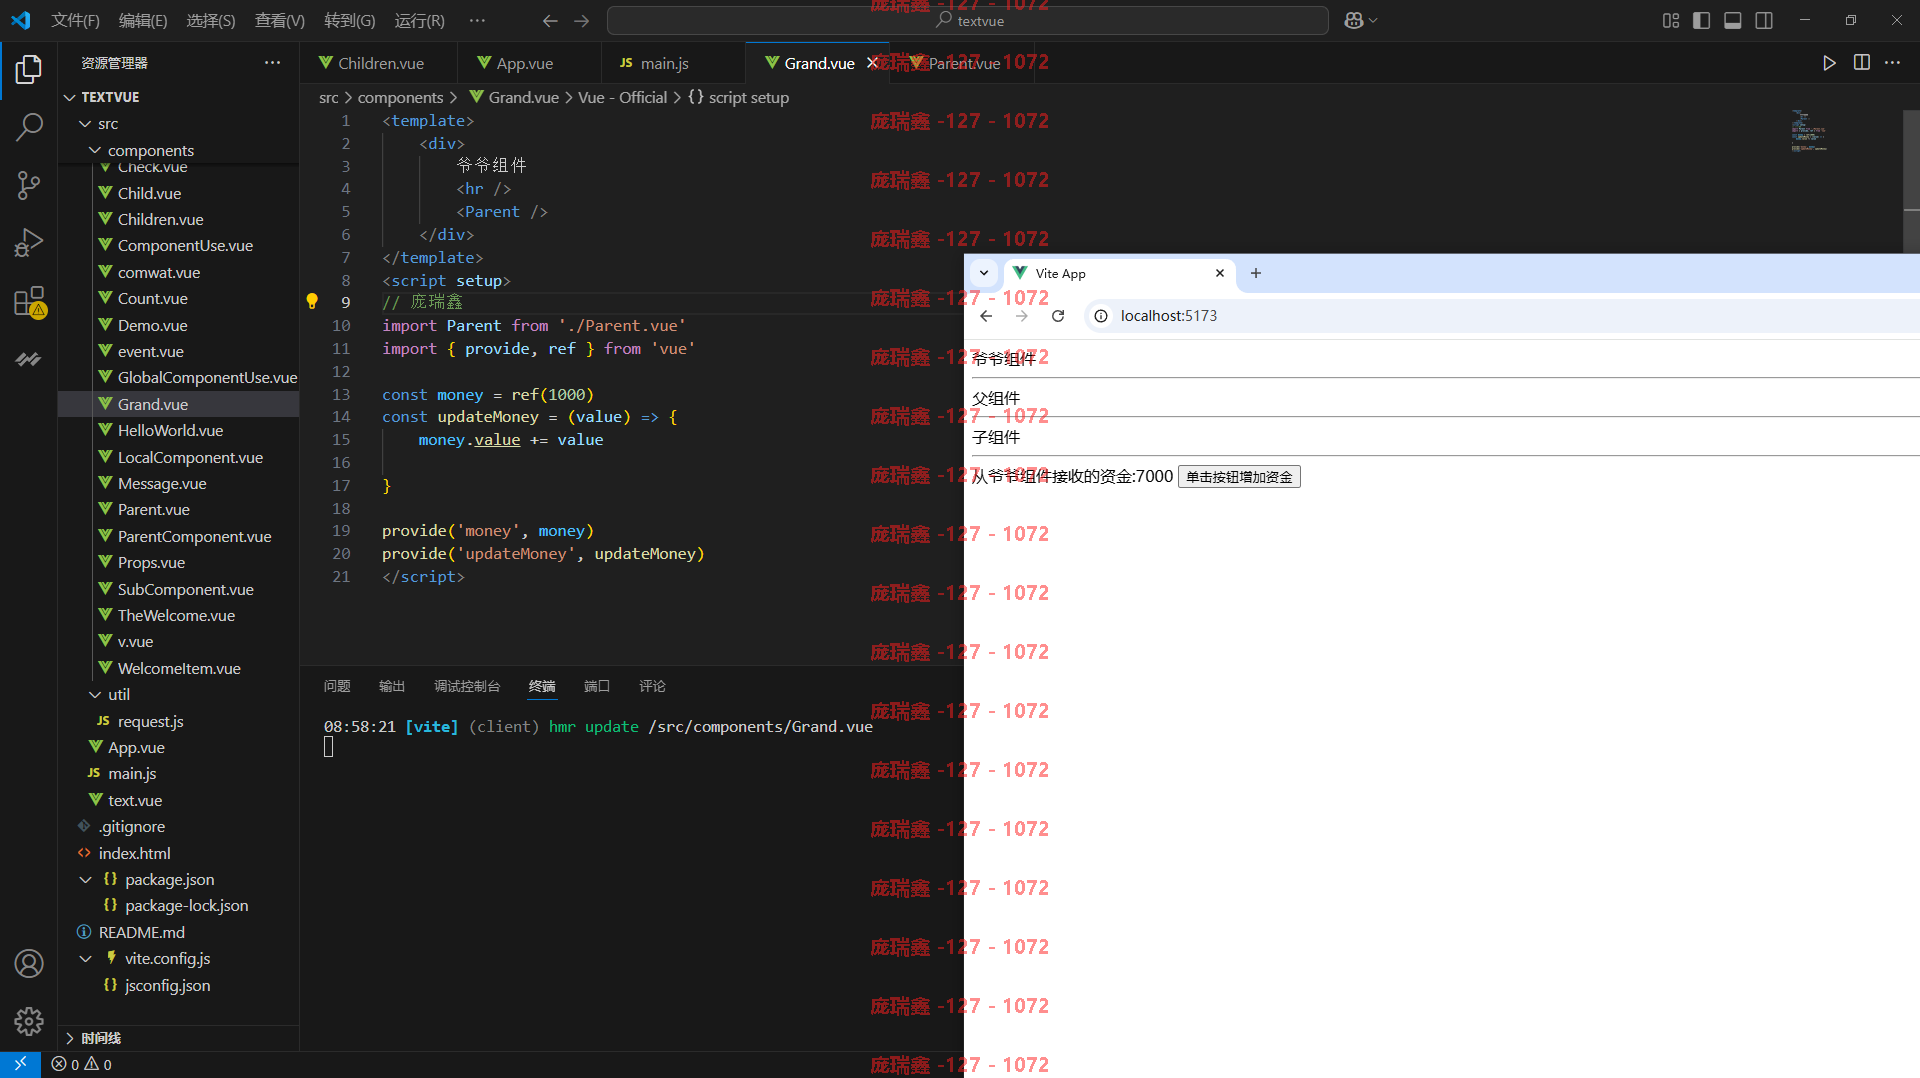
Task: Open request.js in file tree
Action: point(178,722)
